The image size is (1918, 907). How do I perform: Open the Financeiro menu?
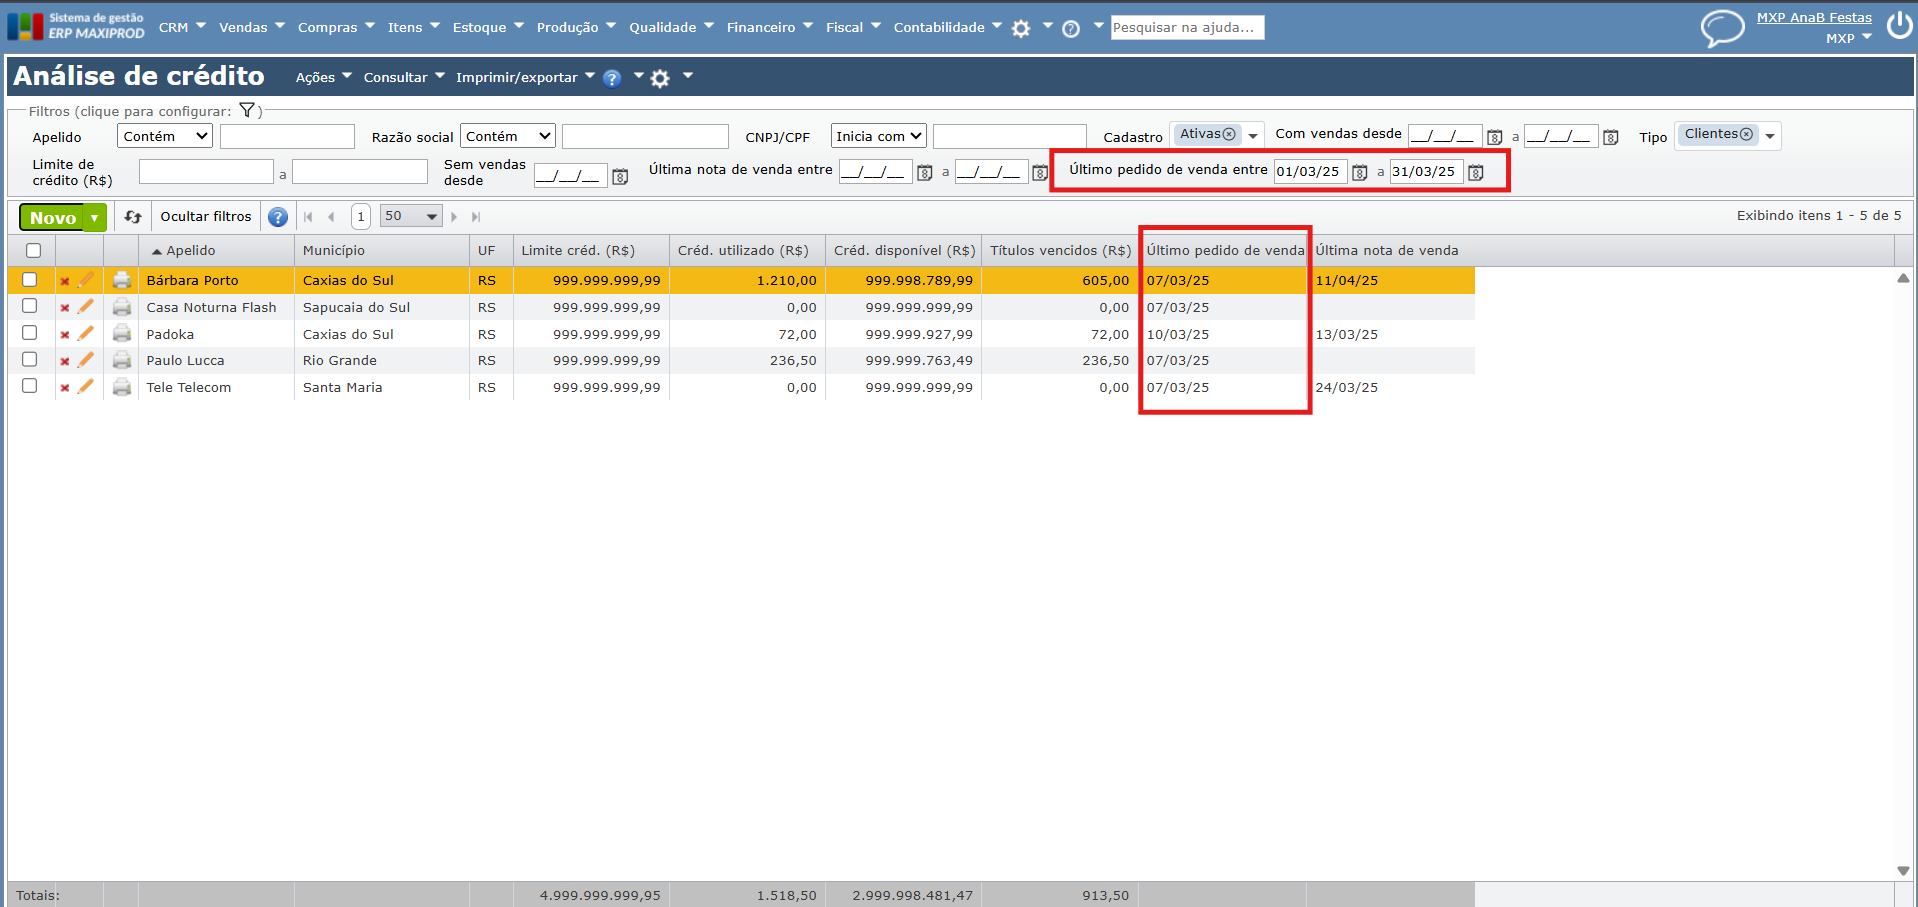[770, 28]
